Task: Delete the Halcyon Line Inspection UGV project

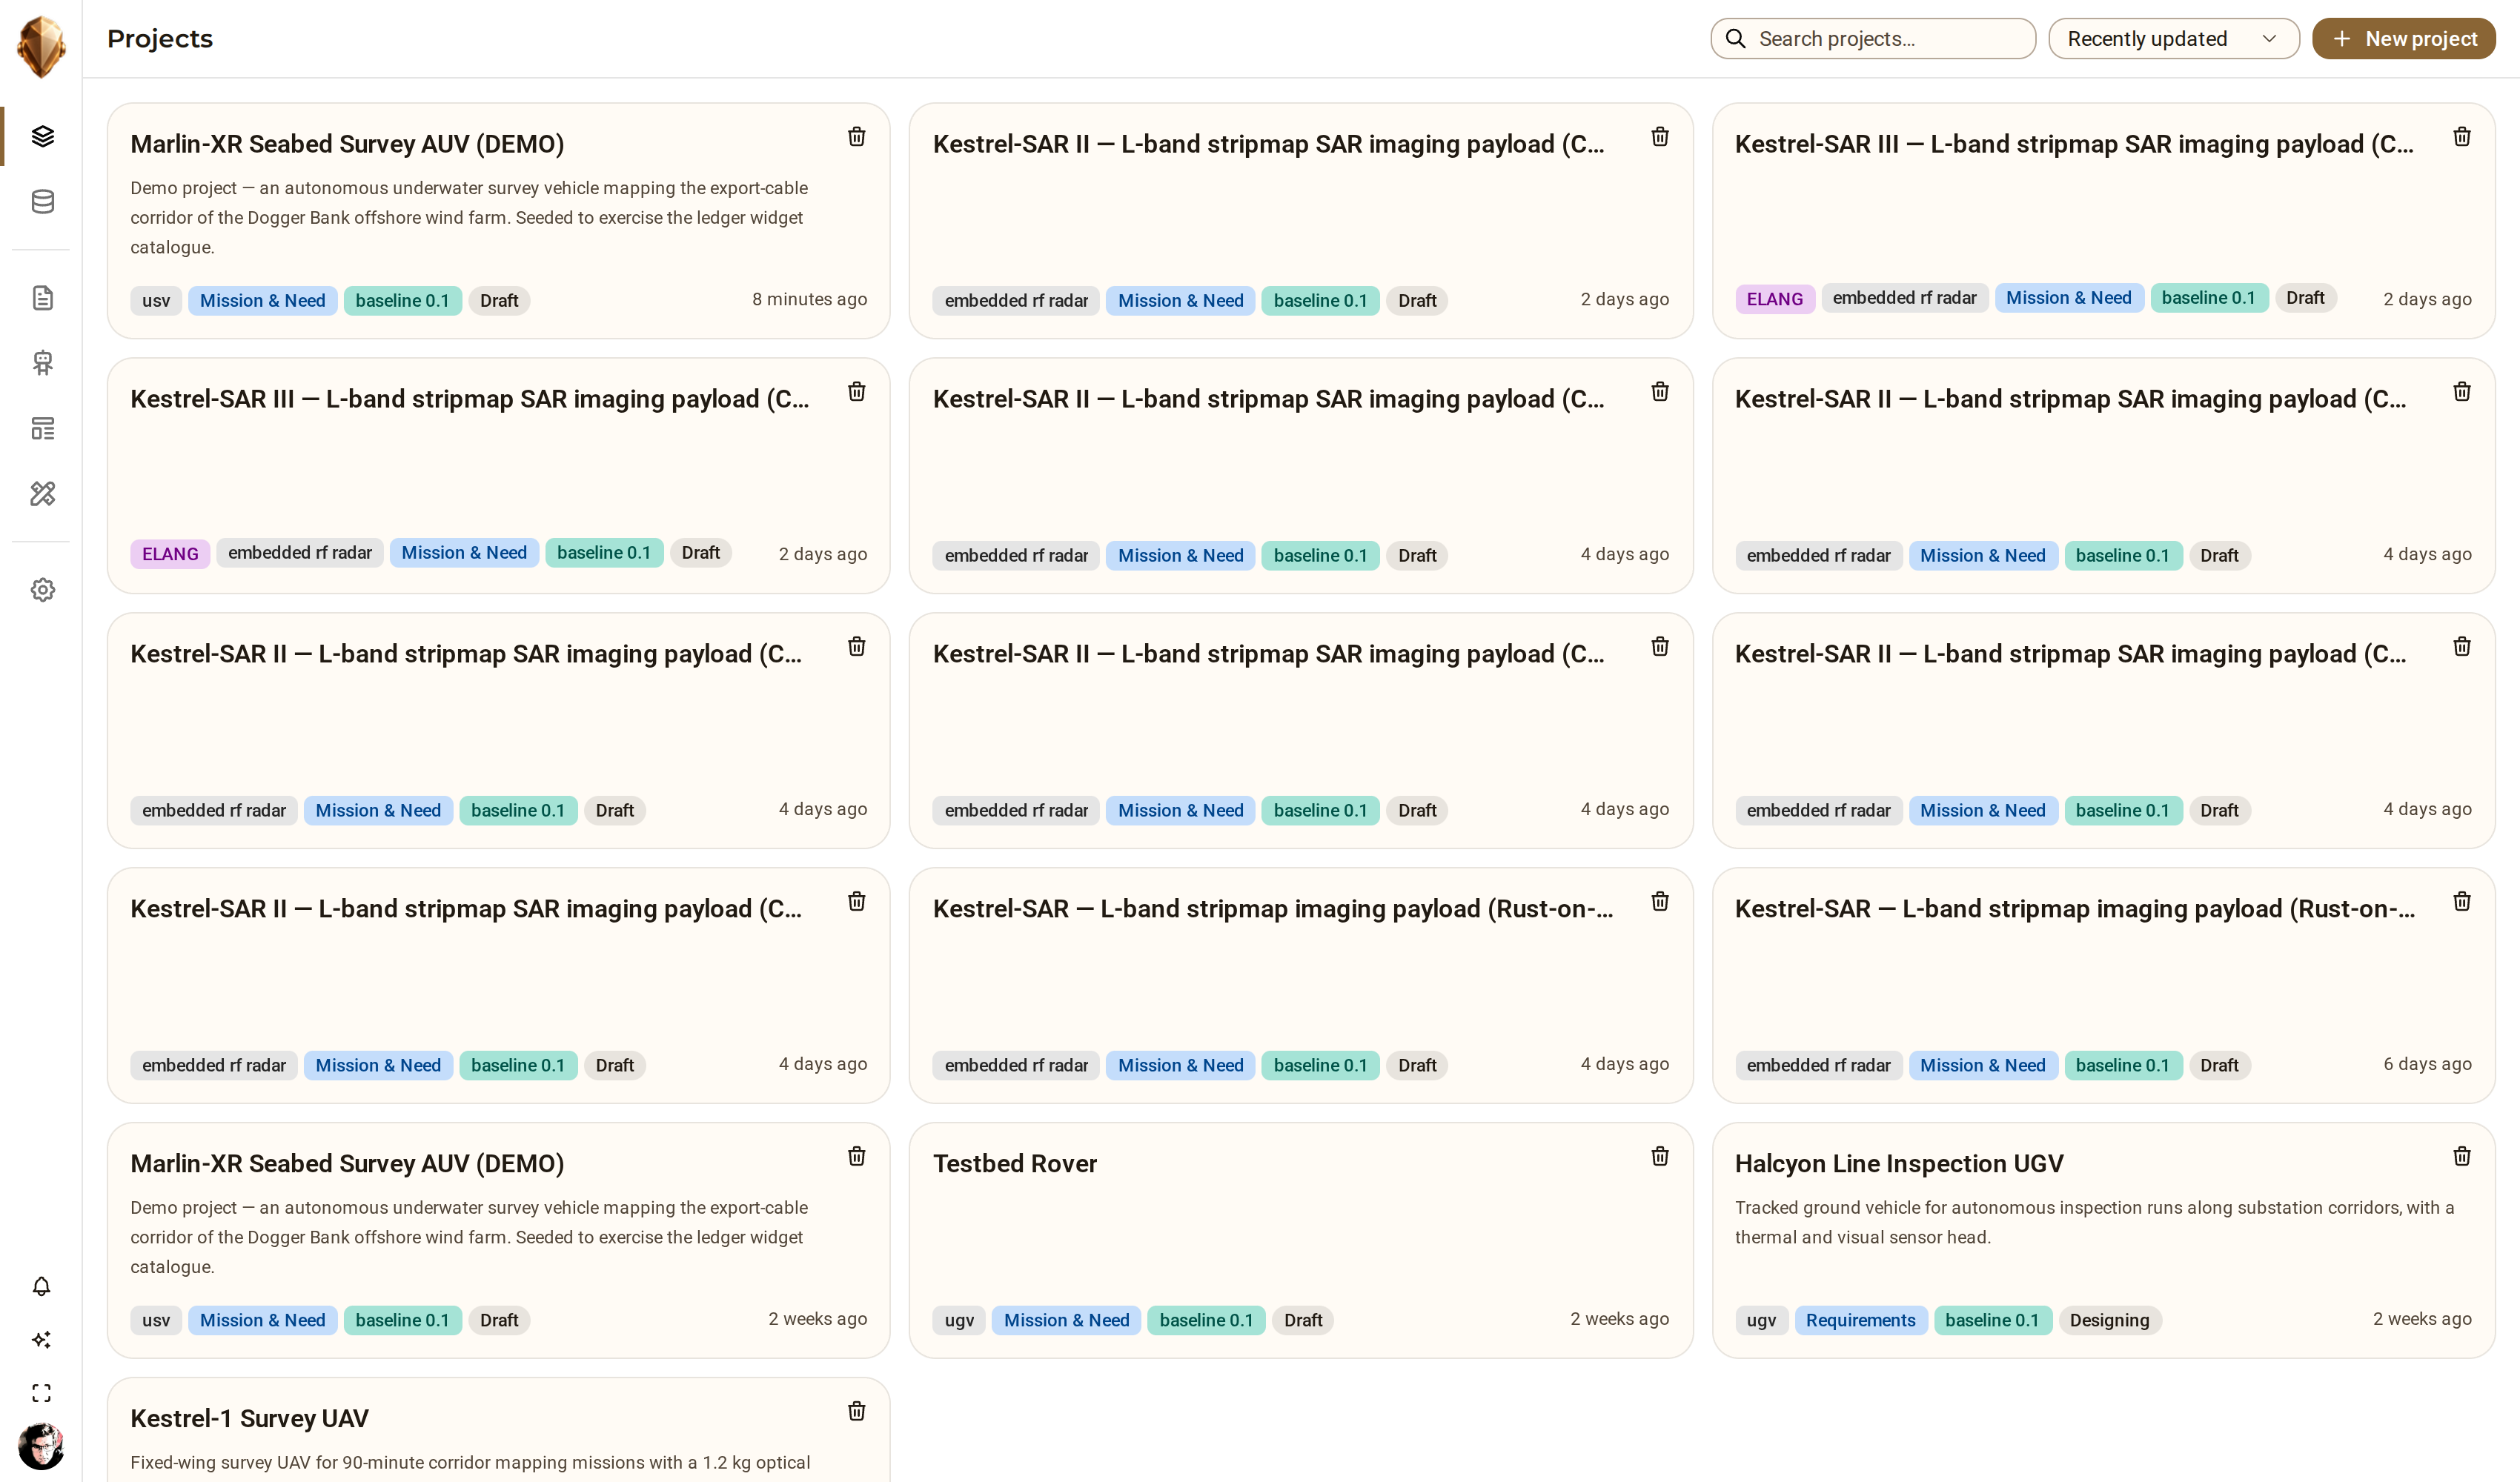Action: coord(2461,1156)
